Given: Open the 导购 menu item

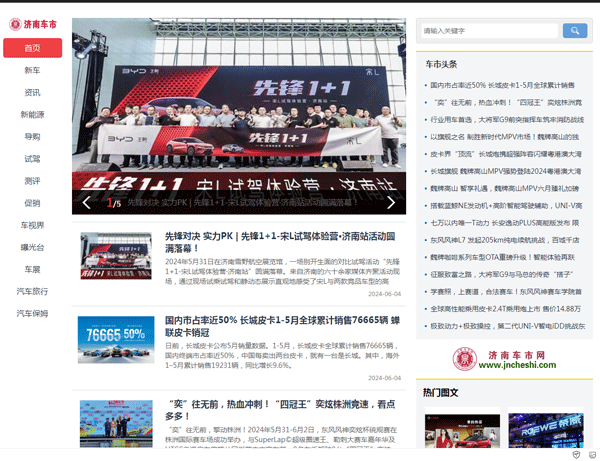Looking at the screenshot, I should pyautogui.click(x=33, y=137).
